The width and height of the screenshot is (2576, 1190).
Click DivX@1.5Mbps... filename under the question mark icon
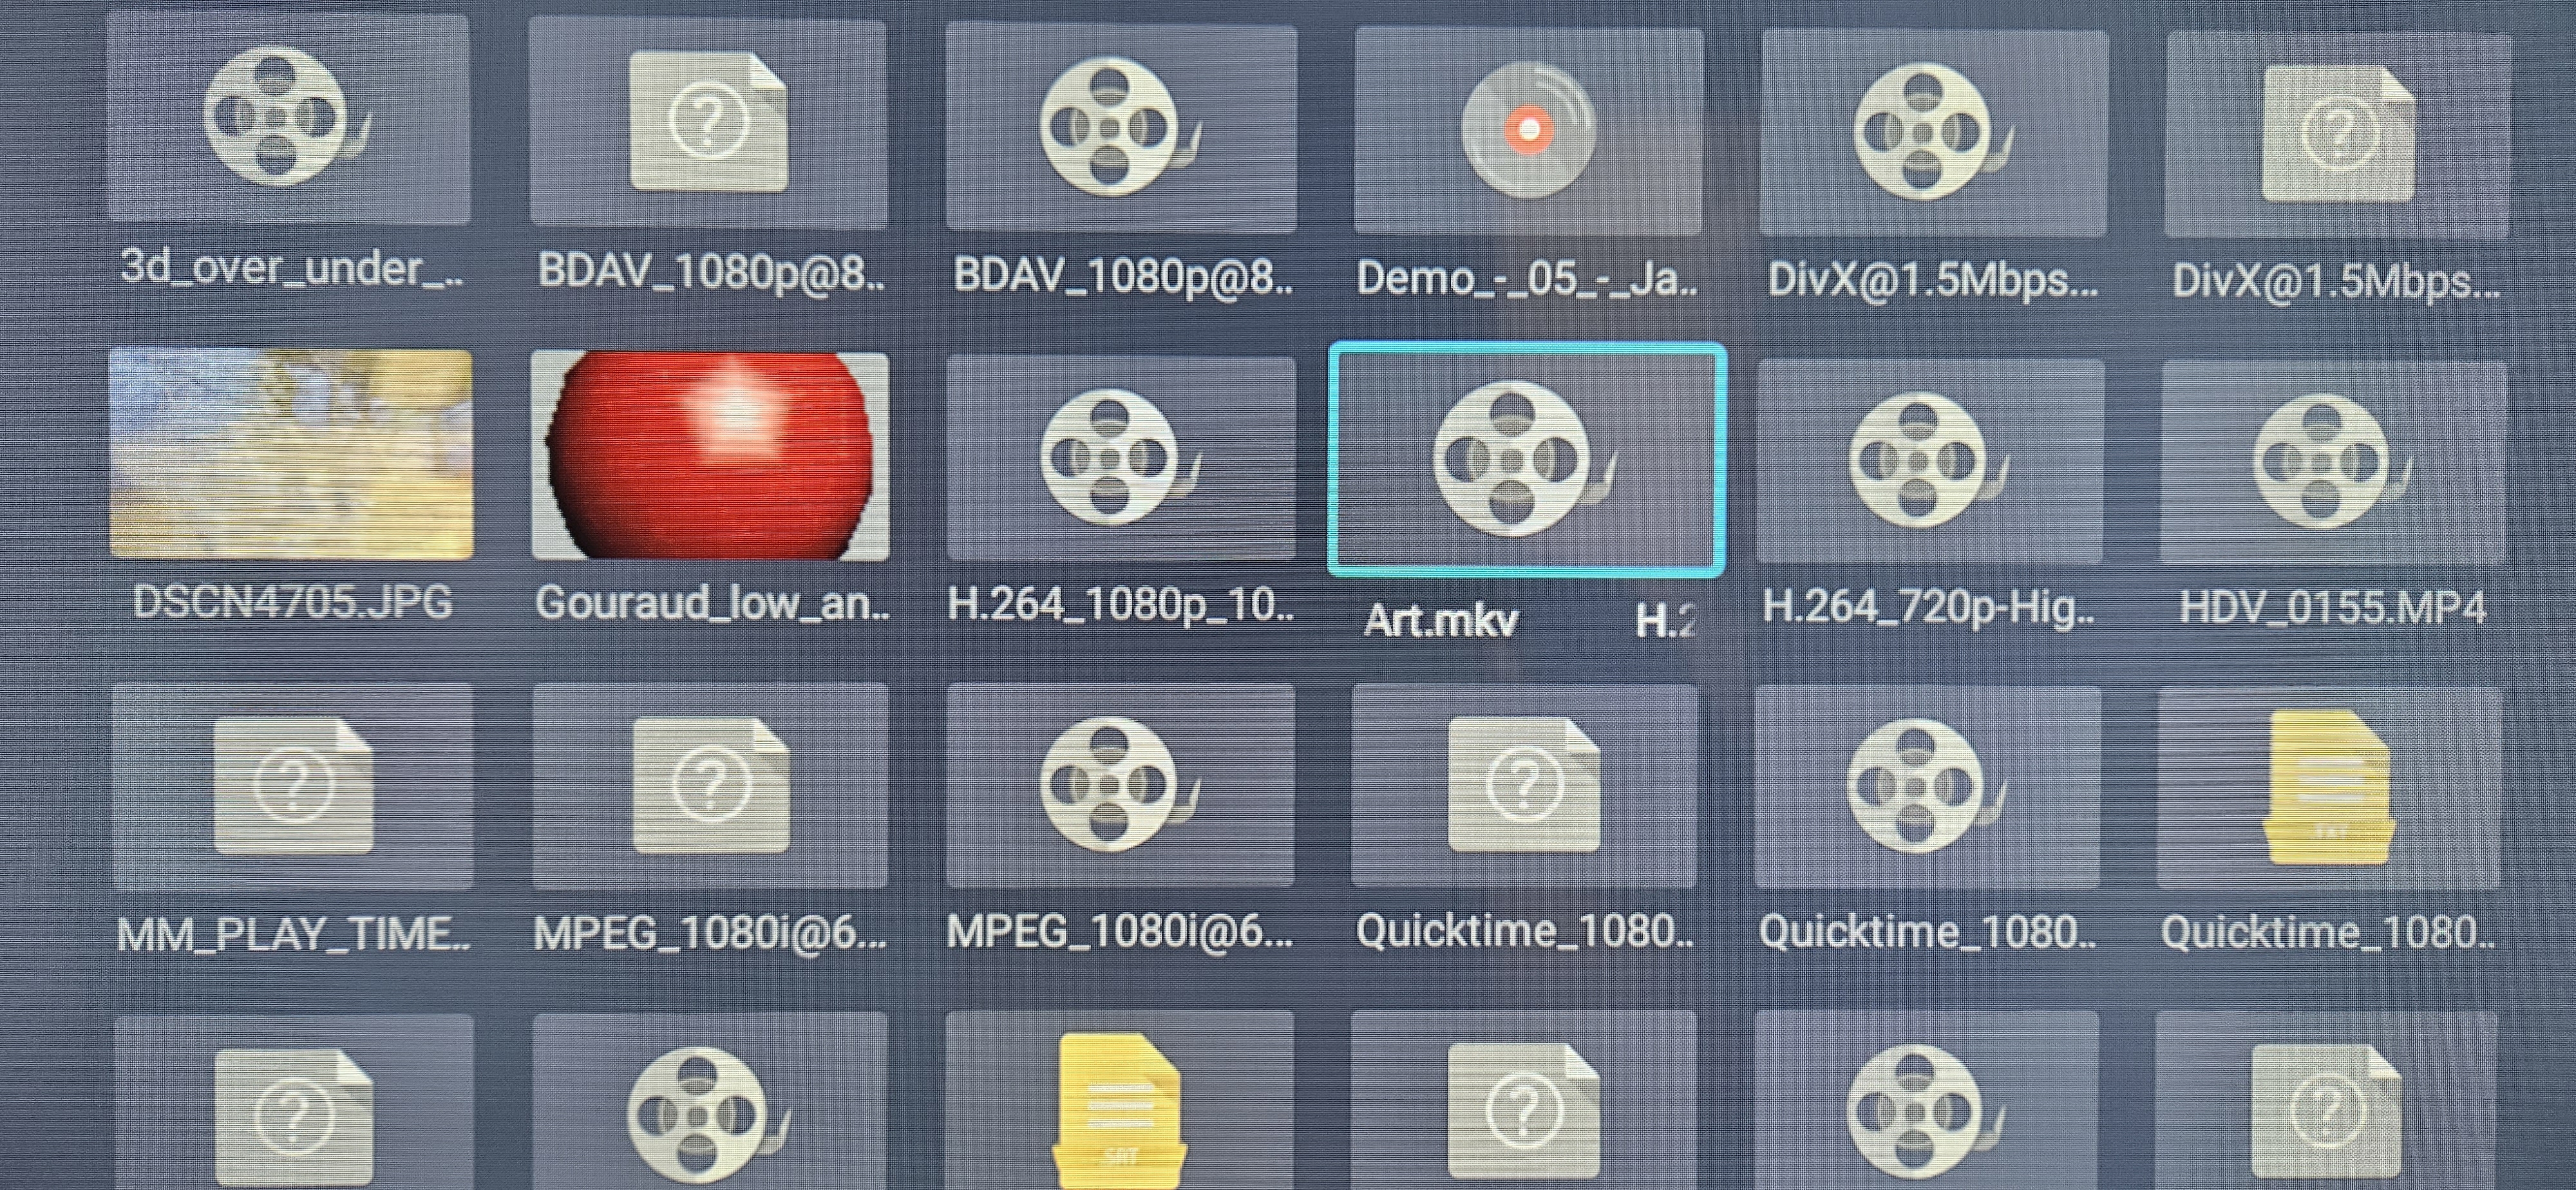[2336, 282]
